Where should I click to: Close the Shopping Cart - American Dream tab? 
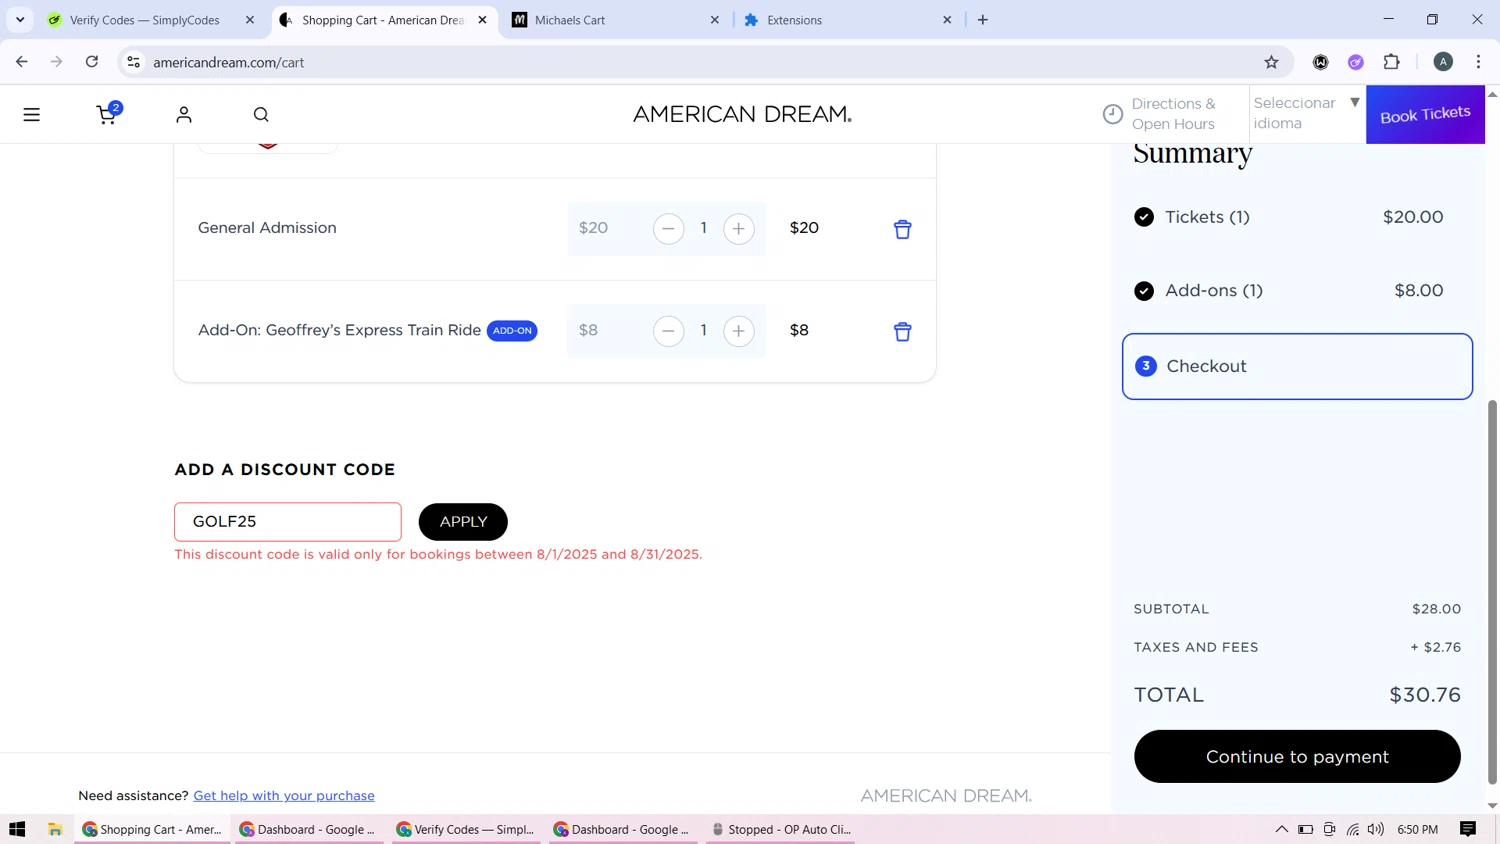482,20
